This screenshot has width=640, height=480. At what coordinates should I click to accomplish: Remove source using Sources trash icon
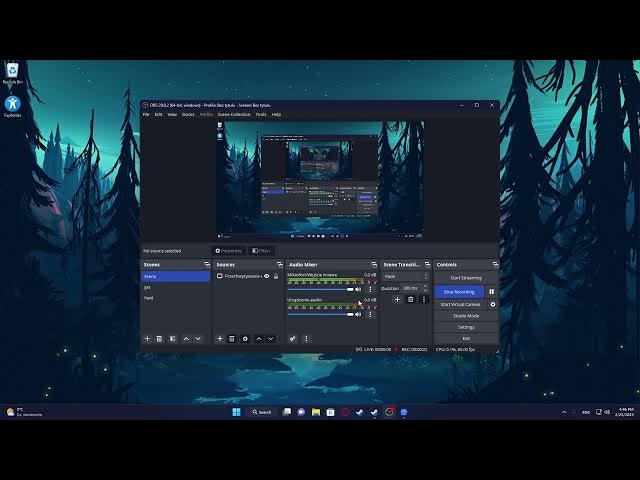(x=232, y=339)
